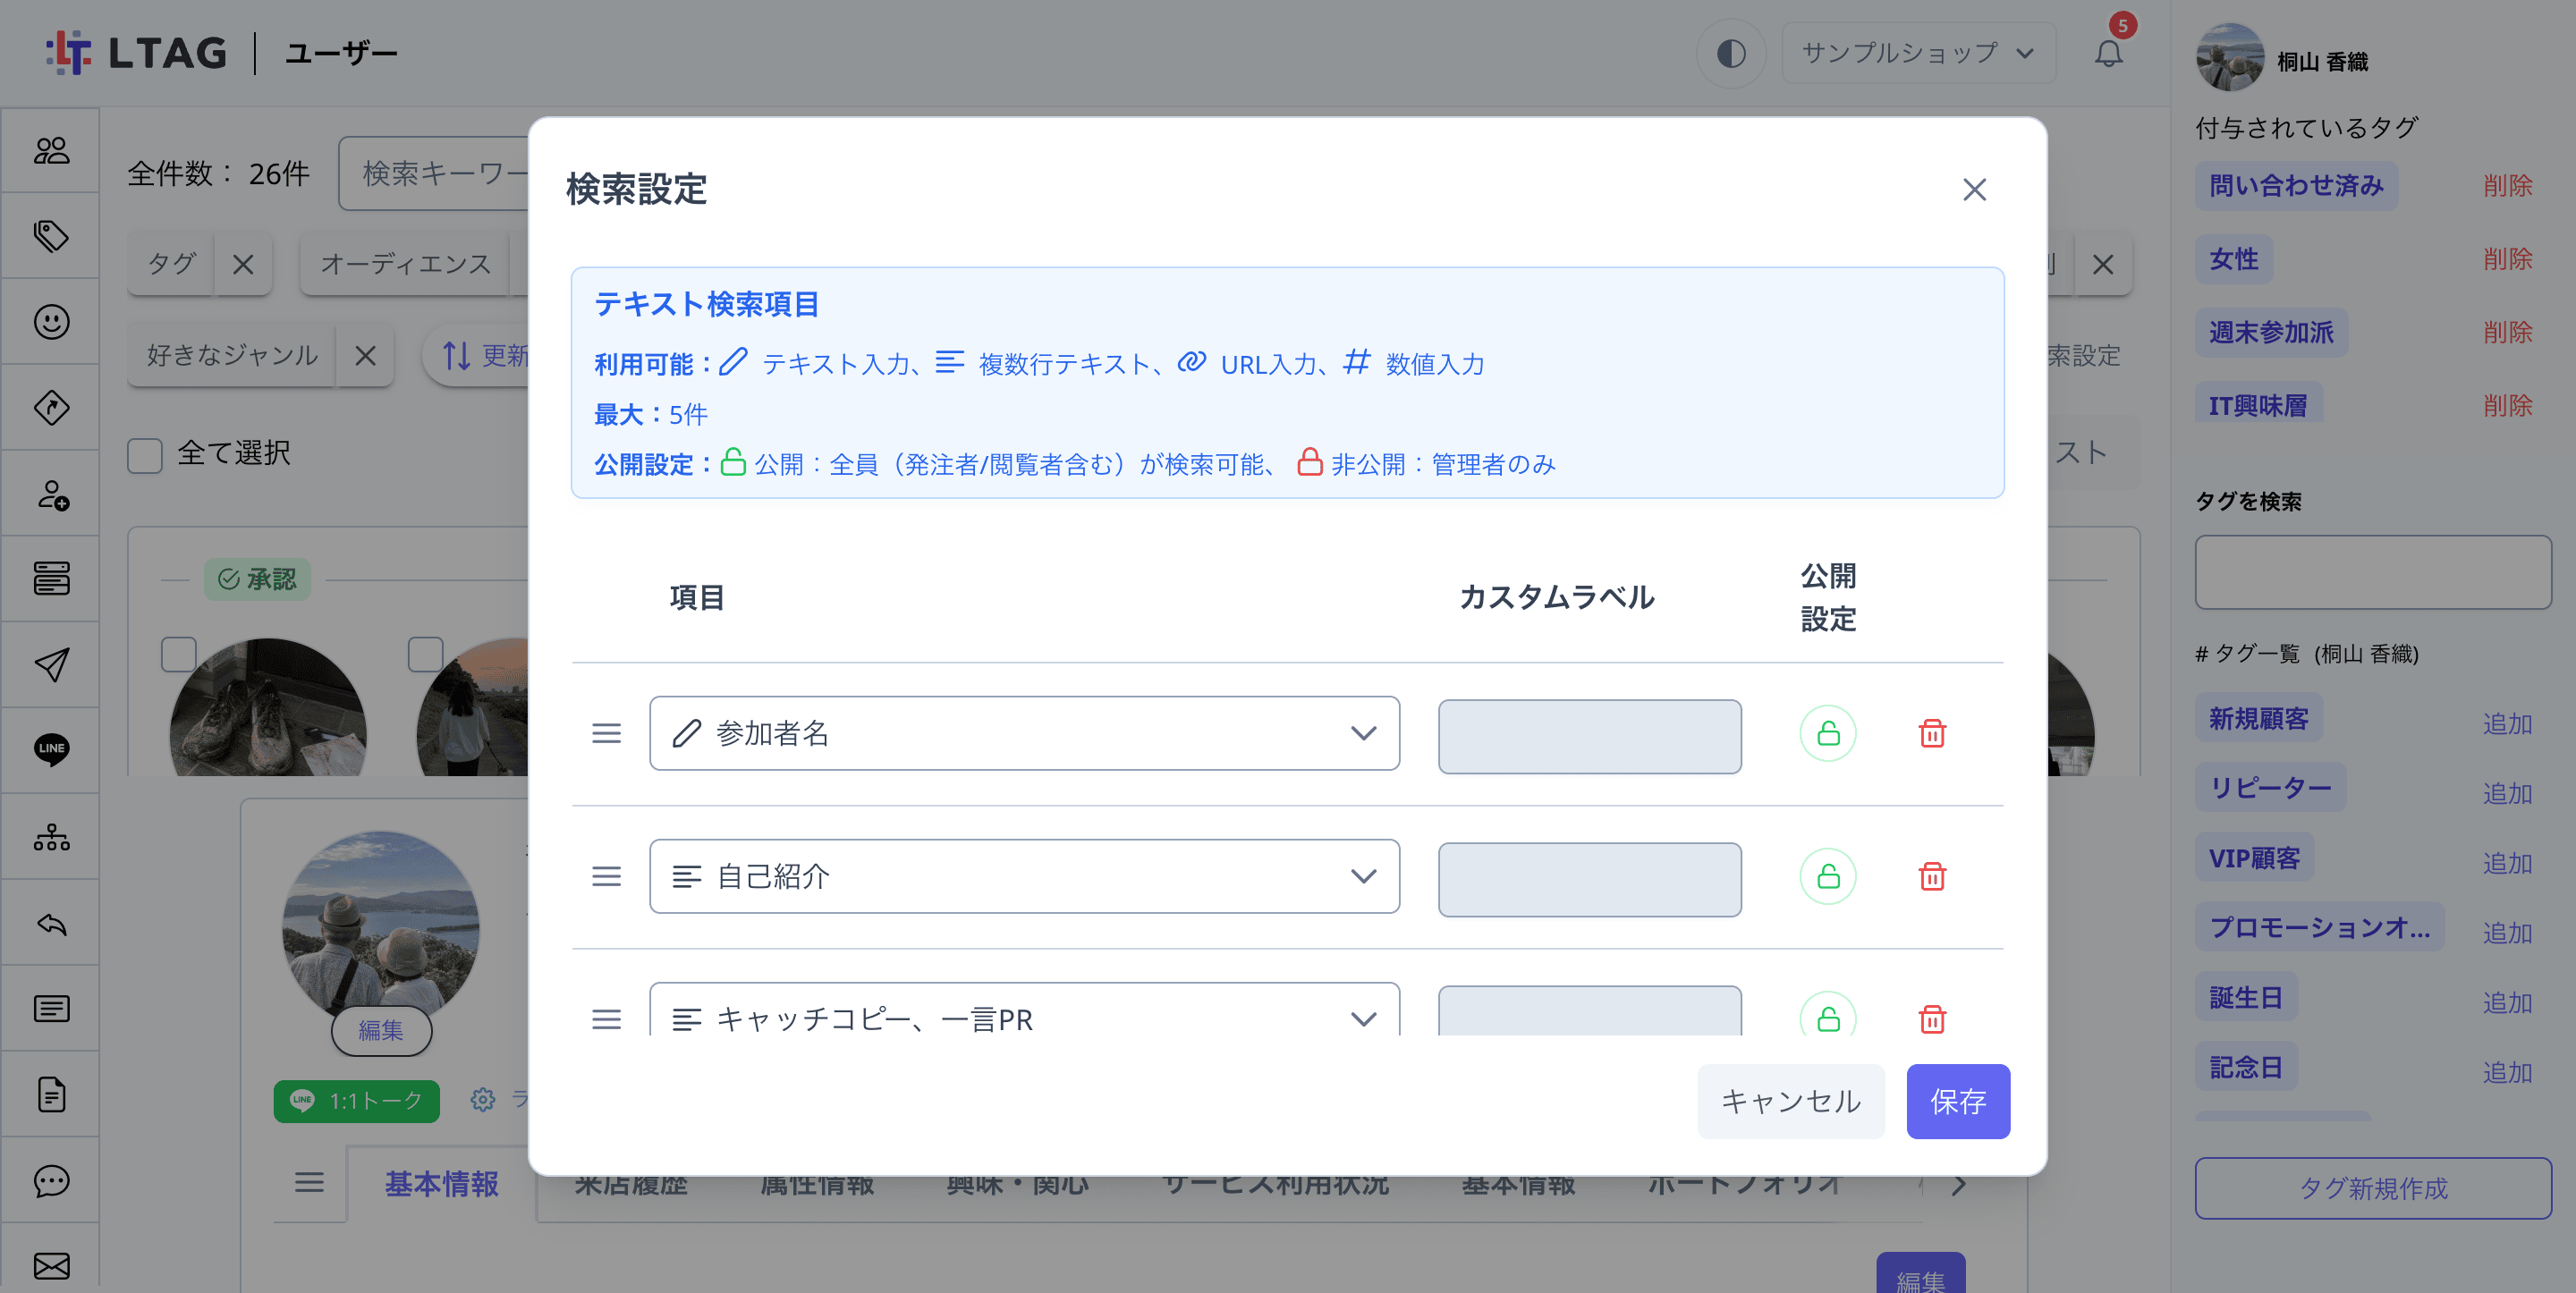Open the LINE icon in the sidebar
The width and height of the screenshot is (2576, 1293).
click(x=51, y=749)
